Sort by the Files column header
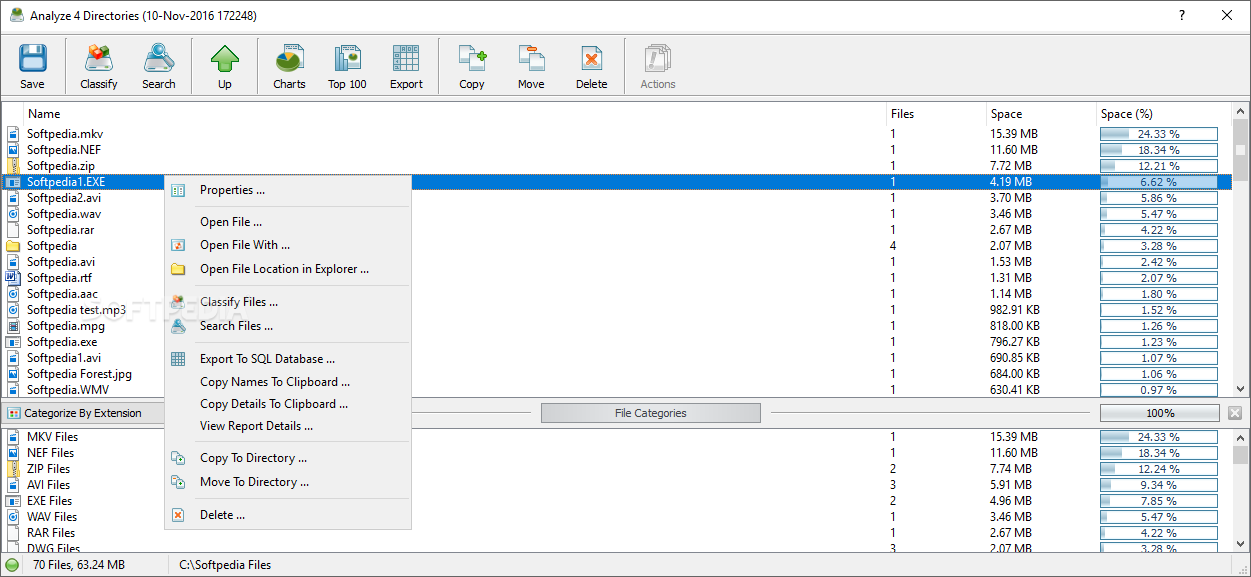The image size is (1251, 577). [936, 114]
